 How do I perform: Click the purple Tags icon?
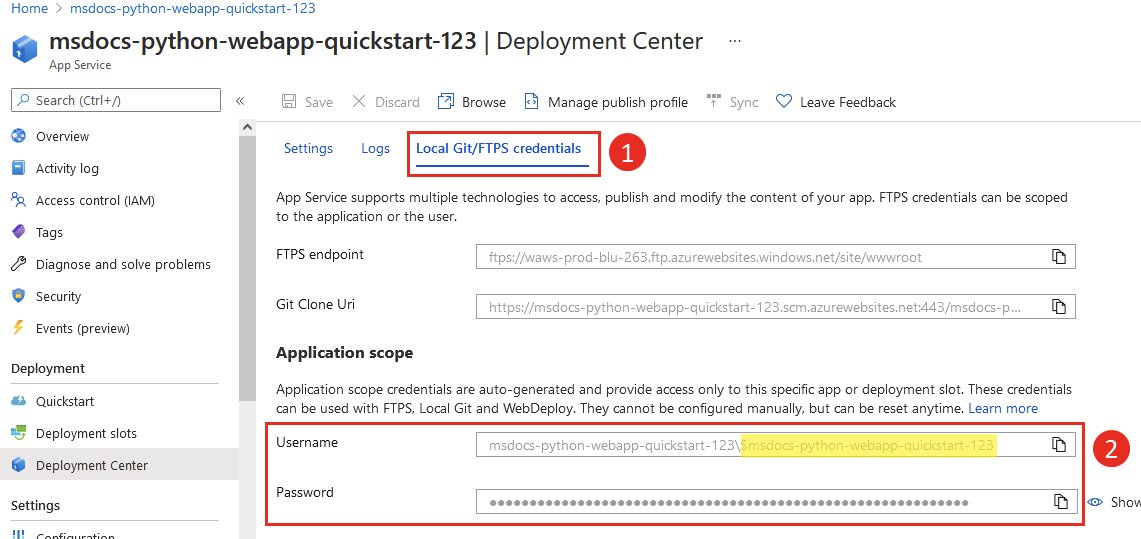pos(19,232)
